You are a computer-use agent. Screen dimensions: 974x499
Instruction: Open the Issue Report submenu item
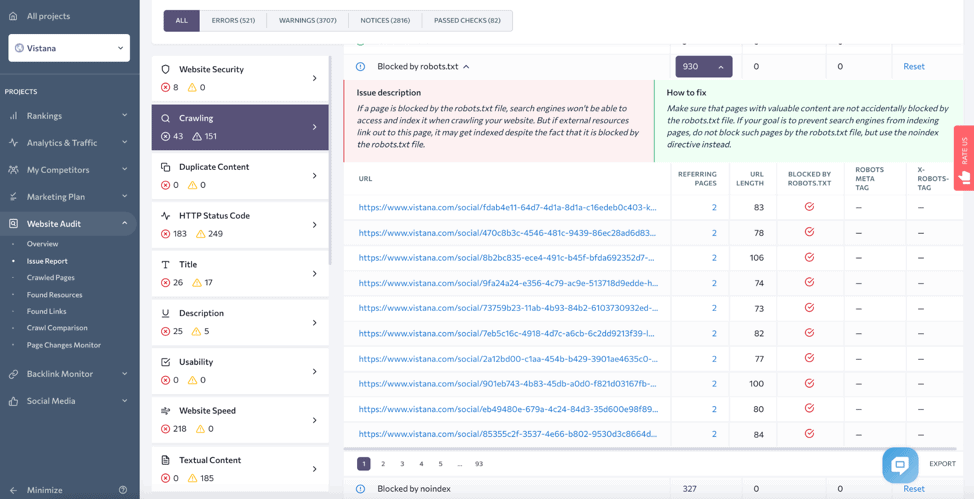point(47,262)
